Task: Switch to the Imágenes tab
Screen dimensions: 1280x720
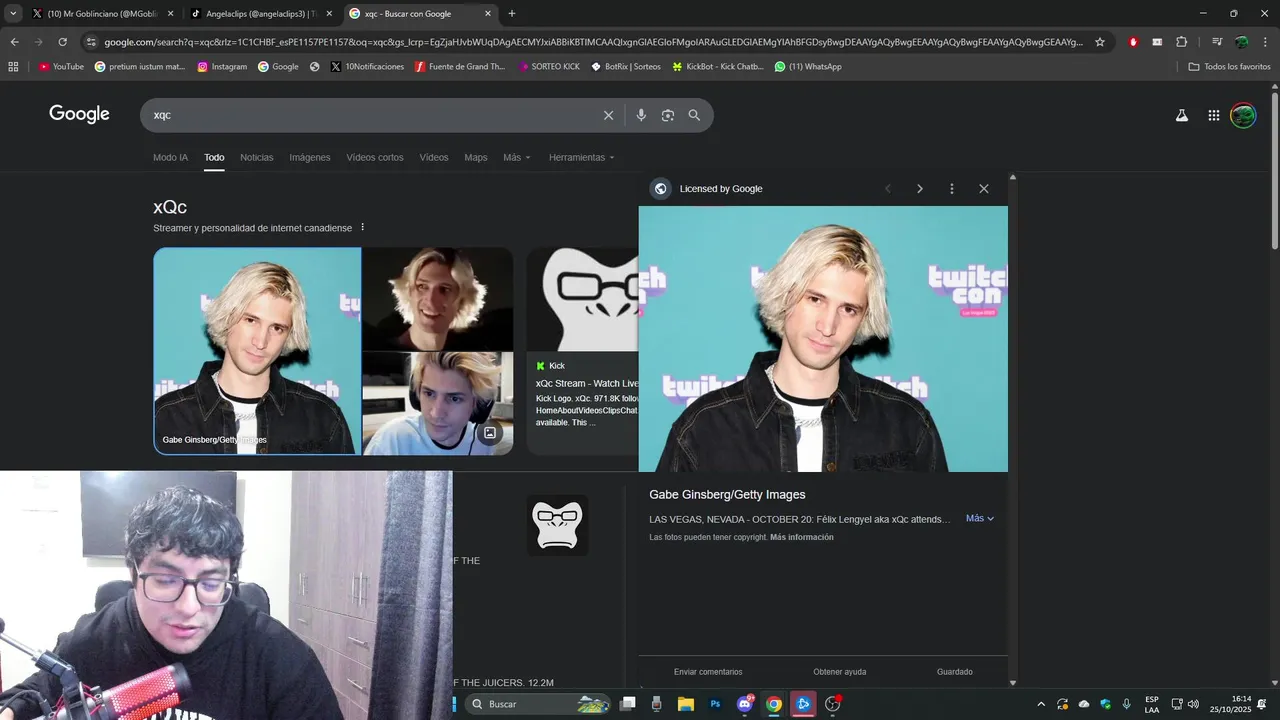Action: click(310, 157)
